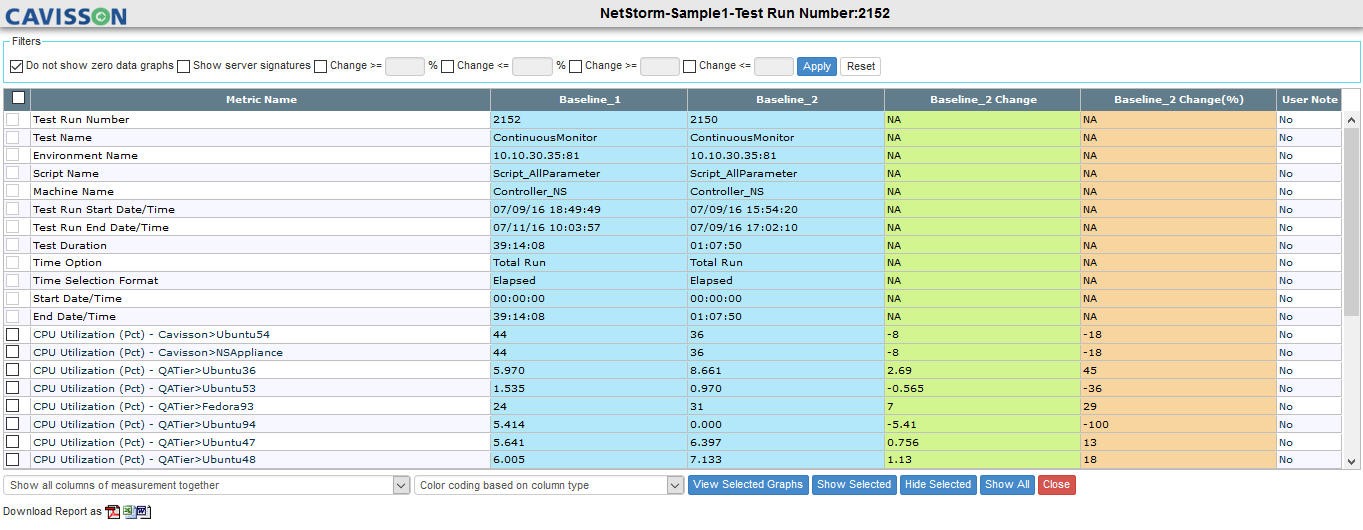Focus last 'Change <=' absolute input field
The image size is (1363, 530).
pyautogui.click(x=774, y=66)
